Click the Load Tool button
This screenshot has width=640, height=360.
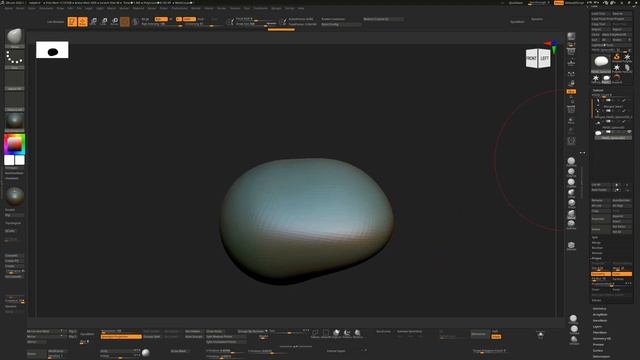pos(601,13)
